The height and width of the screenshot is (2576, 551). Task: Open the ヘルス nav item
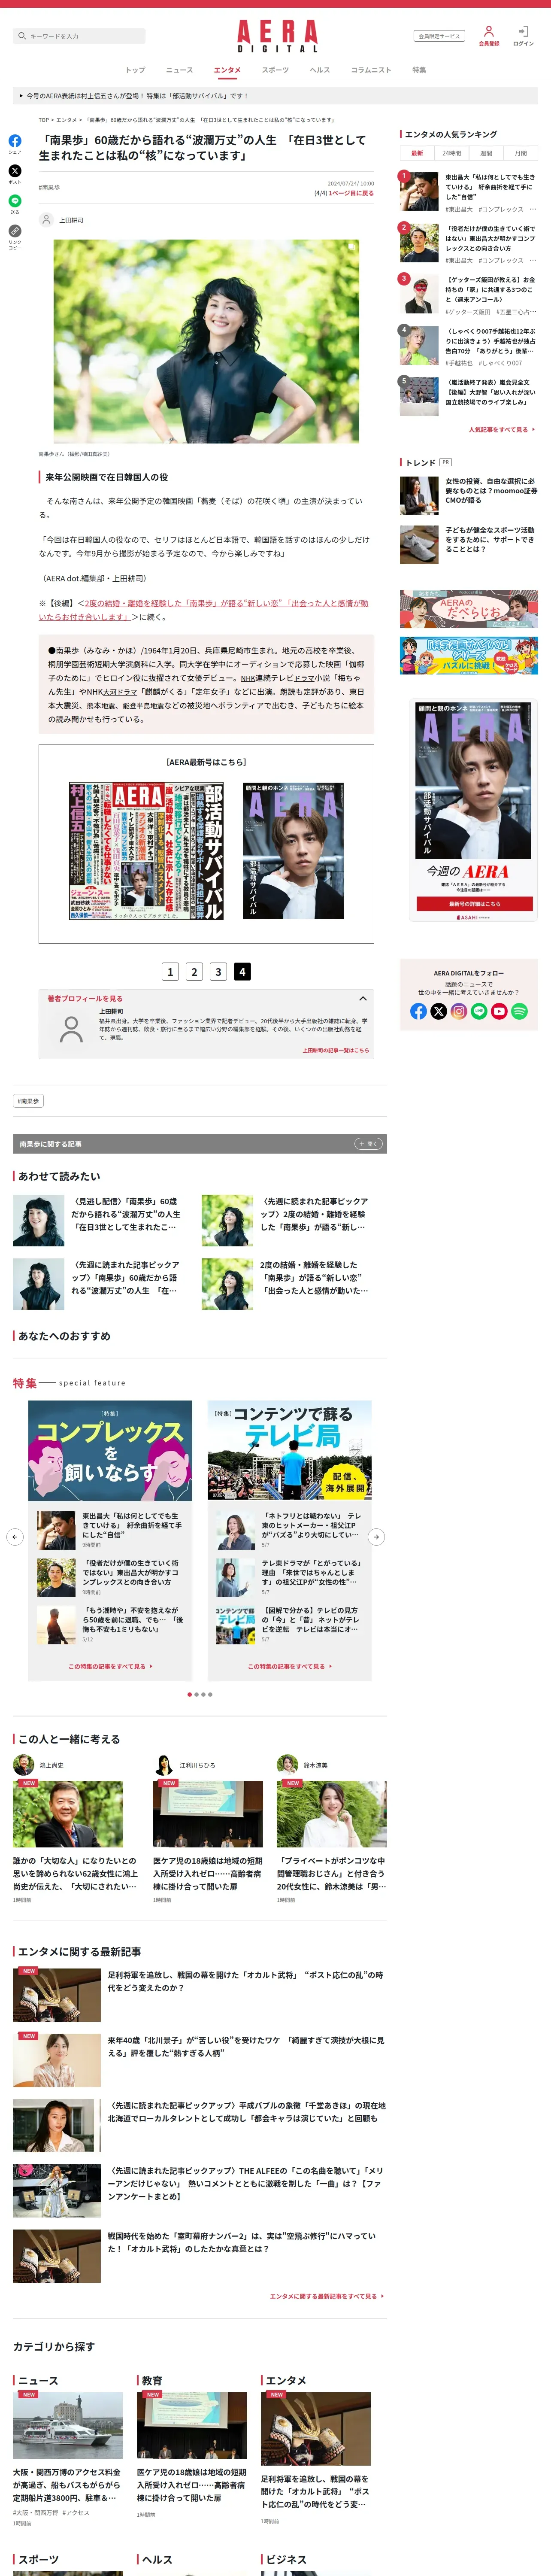click(x=320, y=70)
